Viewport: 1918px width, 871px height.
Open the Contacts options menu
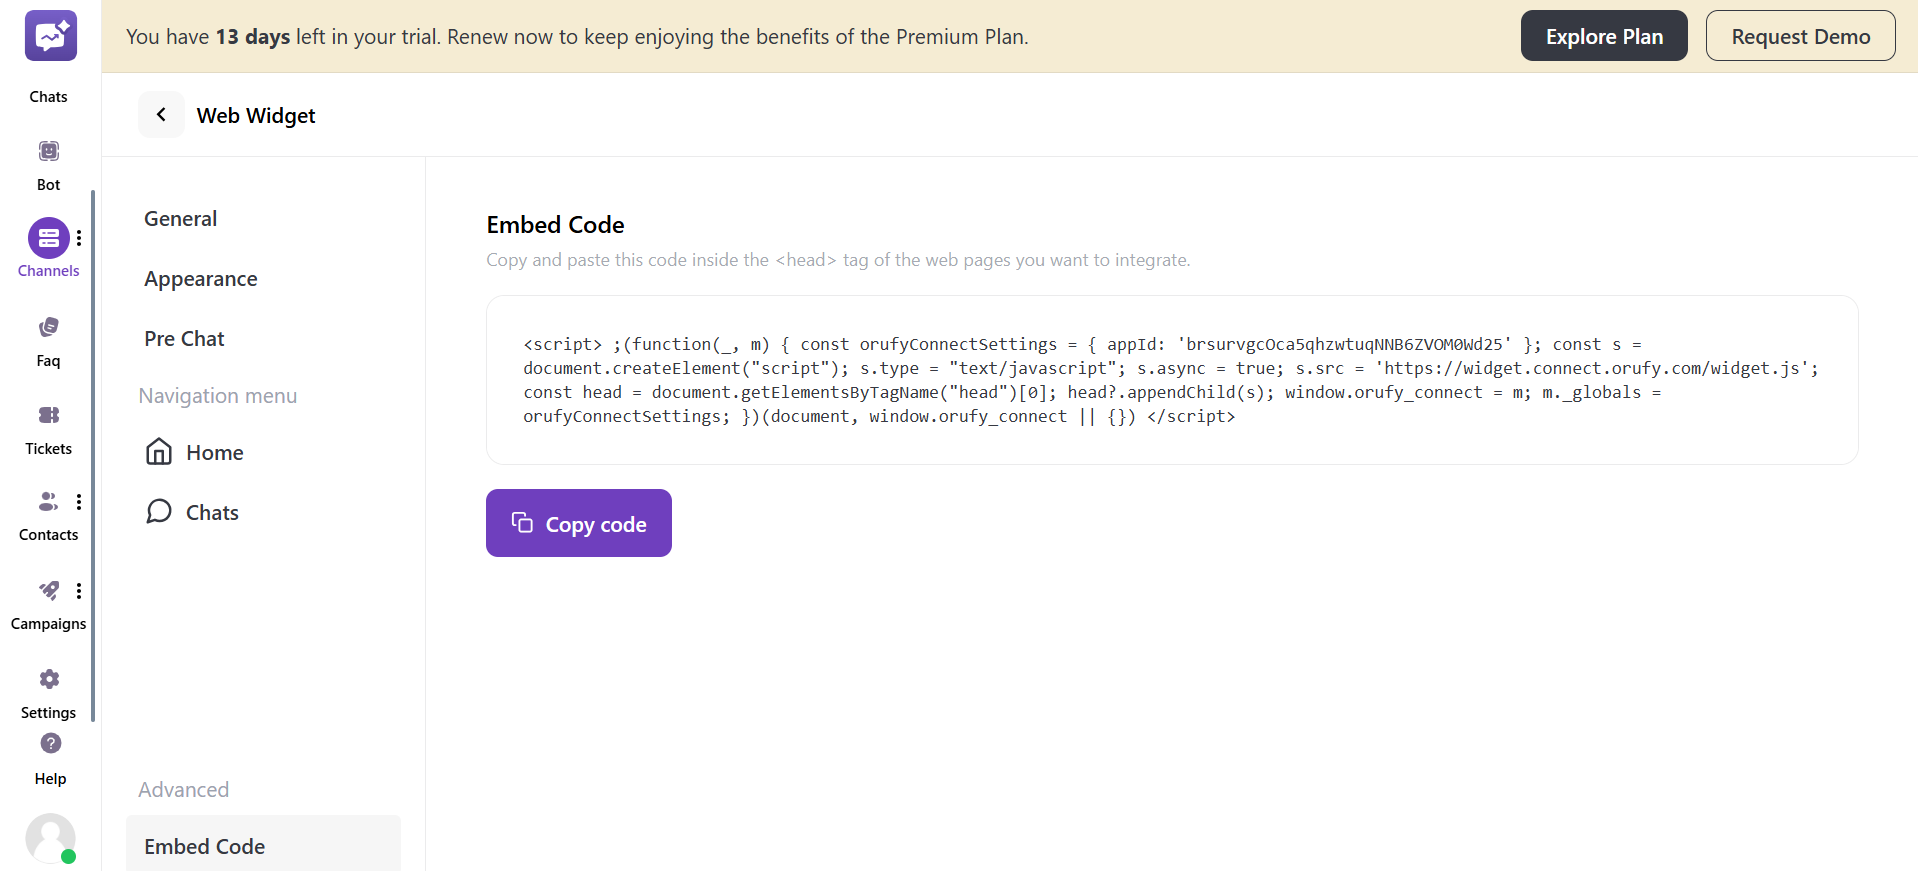[x=79, y=501]
